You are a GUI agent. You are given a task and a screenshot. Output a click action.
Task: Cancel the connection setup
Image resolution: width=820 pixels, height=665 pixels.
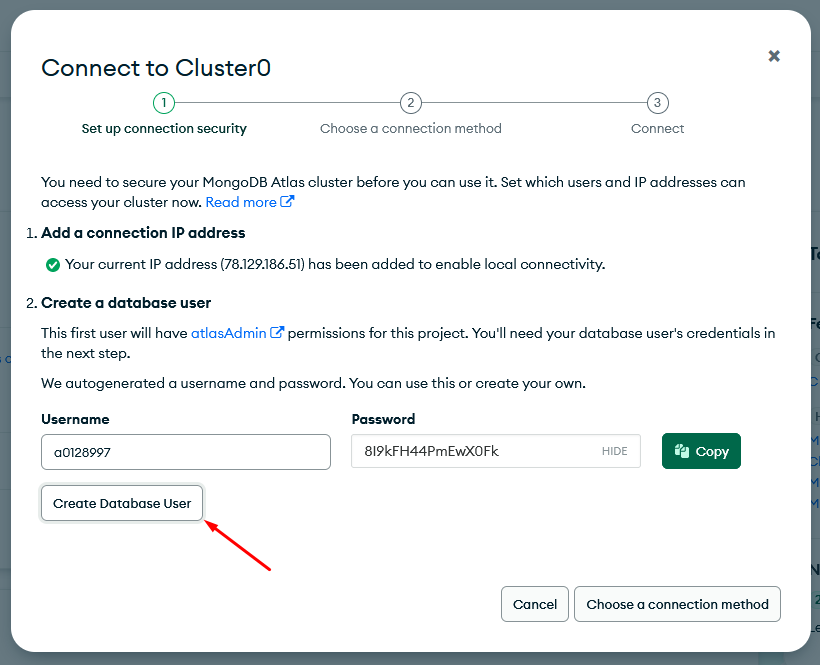point(534,604)
